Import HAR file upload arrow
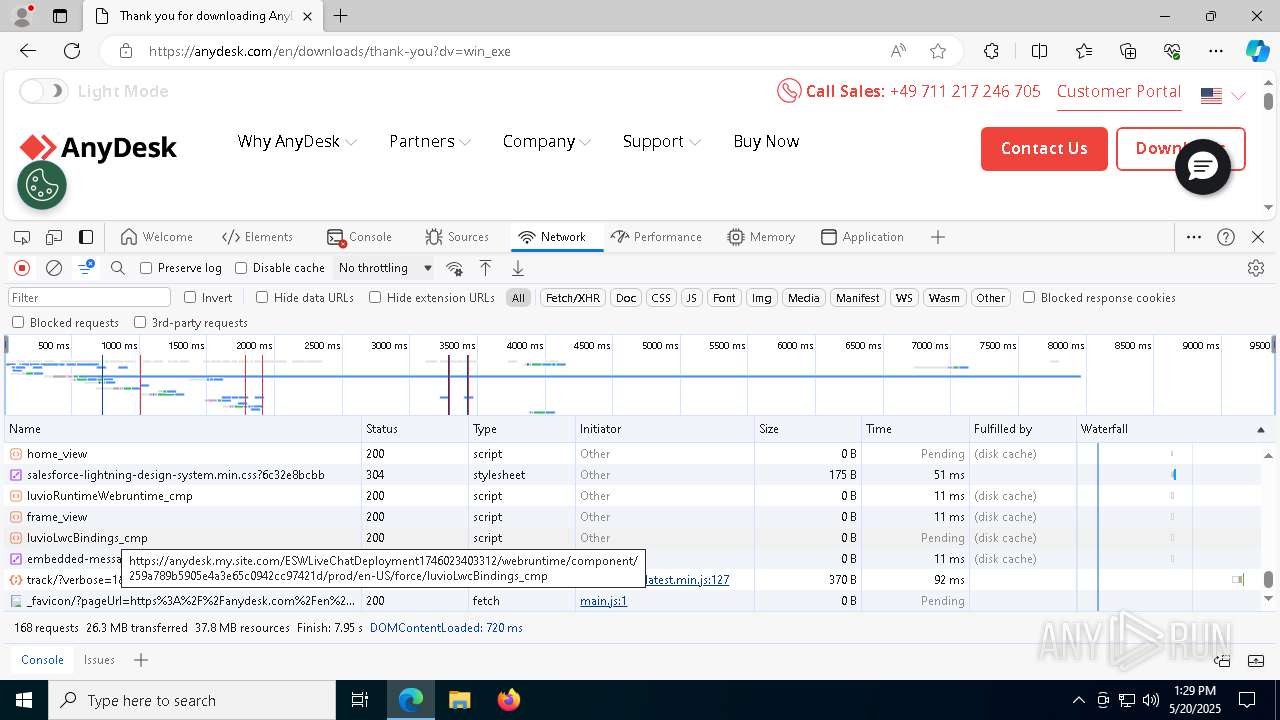Screen dimensions: 1280x720 (x=486, y=268)
